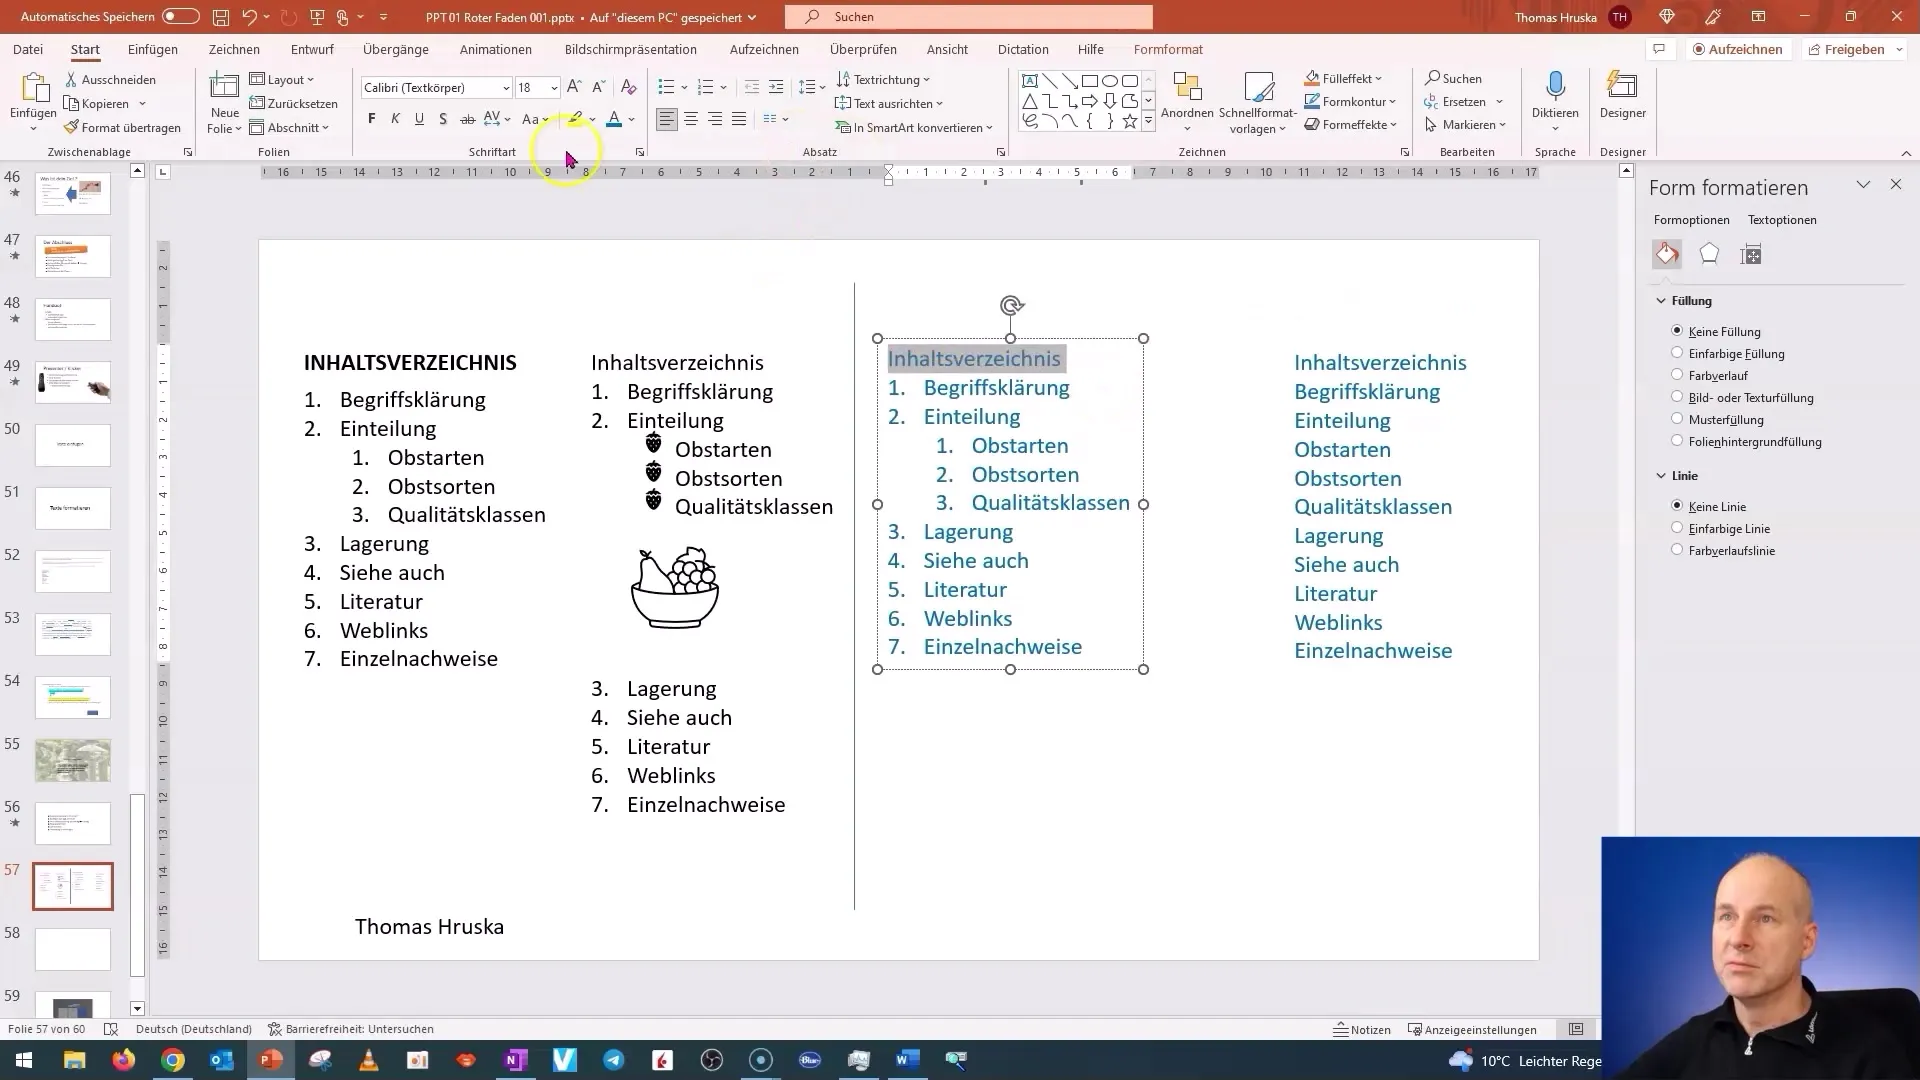The height and width of the screenshot is (1080, 1920).
Task: Select the Italic formatting icon
Action: 396,120
